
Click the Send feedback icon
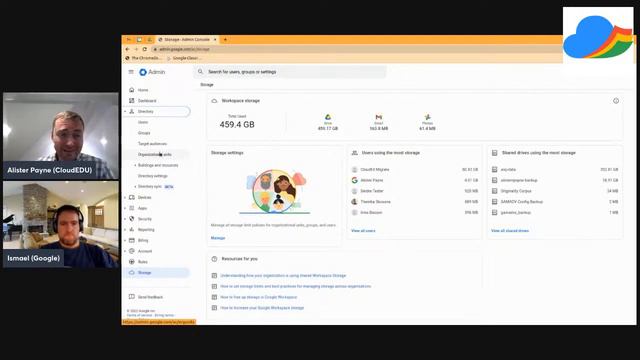point(131,297)
